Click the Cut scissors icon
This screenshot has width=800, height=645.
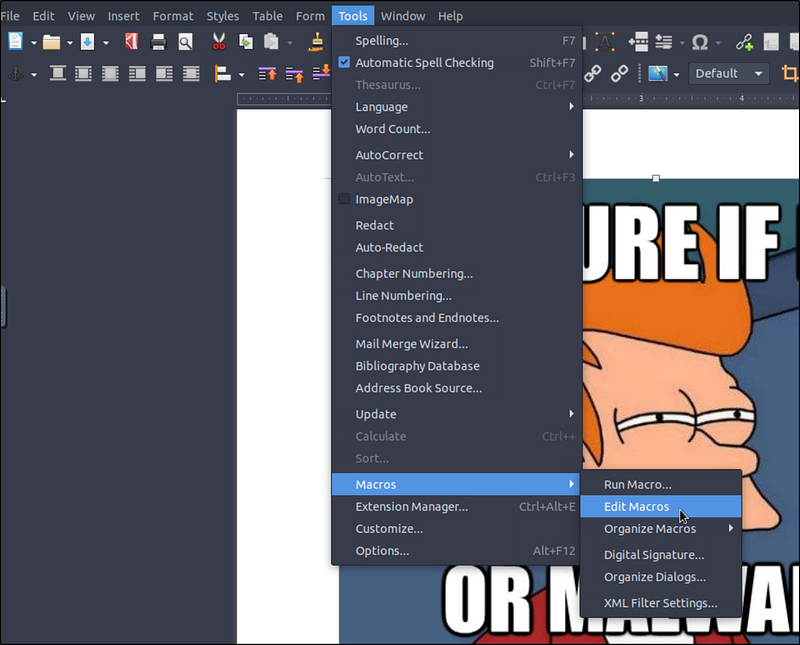(x=218, y=42)
